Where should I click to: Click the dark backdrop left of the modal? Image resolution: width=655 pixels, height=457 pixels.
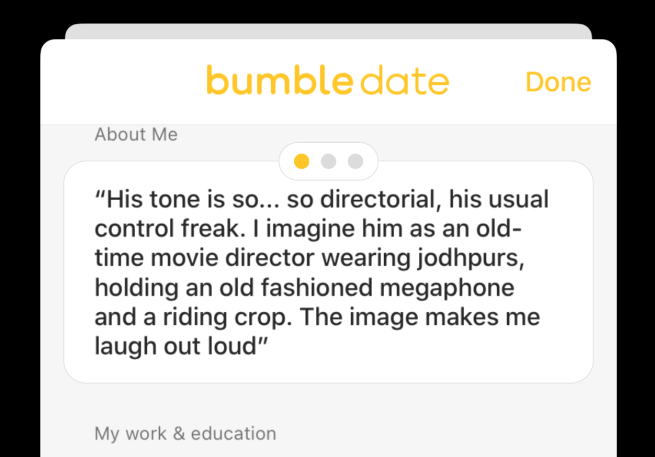pos(19,250)
